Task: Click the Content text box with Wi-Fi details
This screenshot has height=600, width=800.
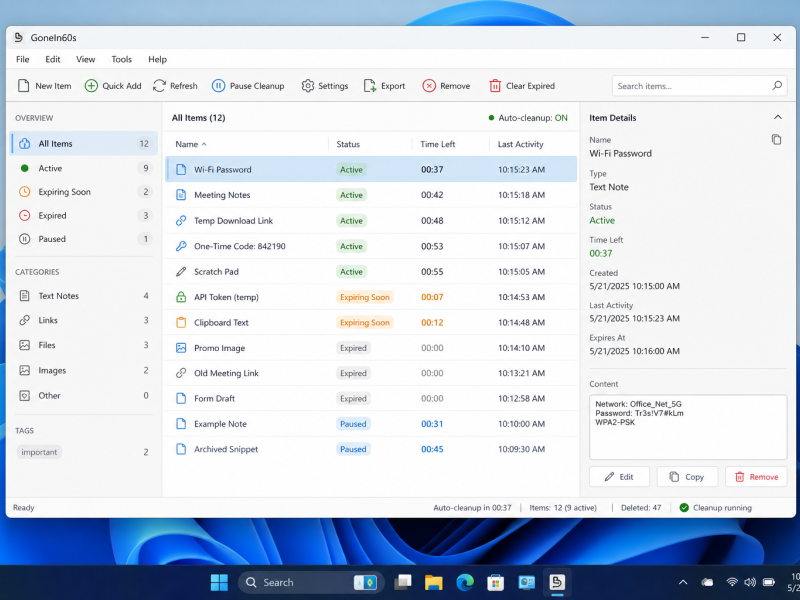Action: pyautogui.click(x=688, y=428)
